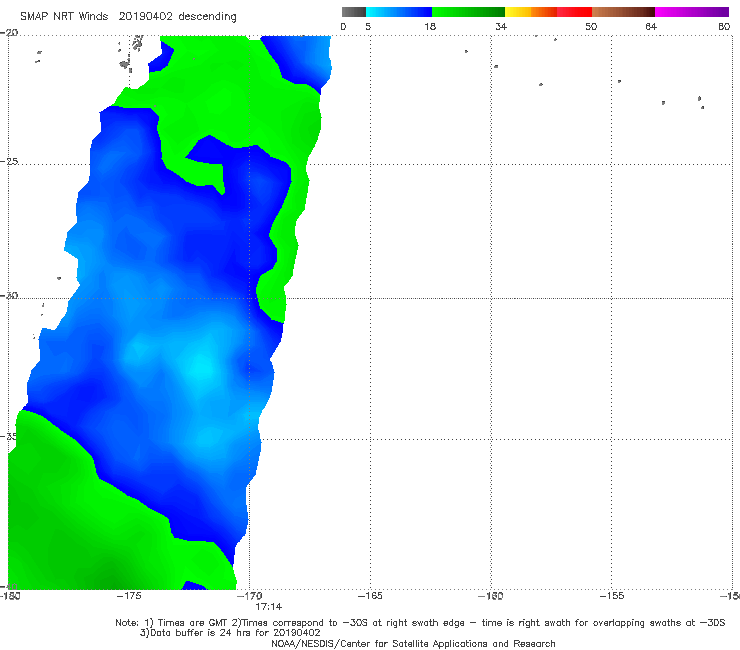Screen dimensions: 740x650
Task: Click the color bar label '5'
Action: click(x=368, y=27)
